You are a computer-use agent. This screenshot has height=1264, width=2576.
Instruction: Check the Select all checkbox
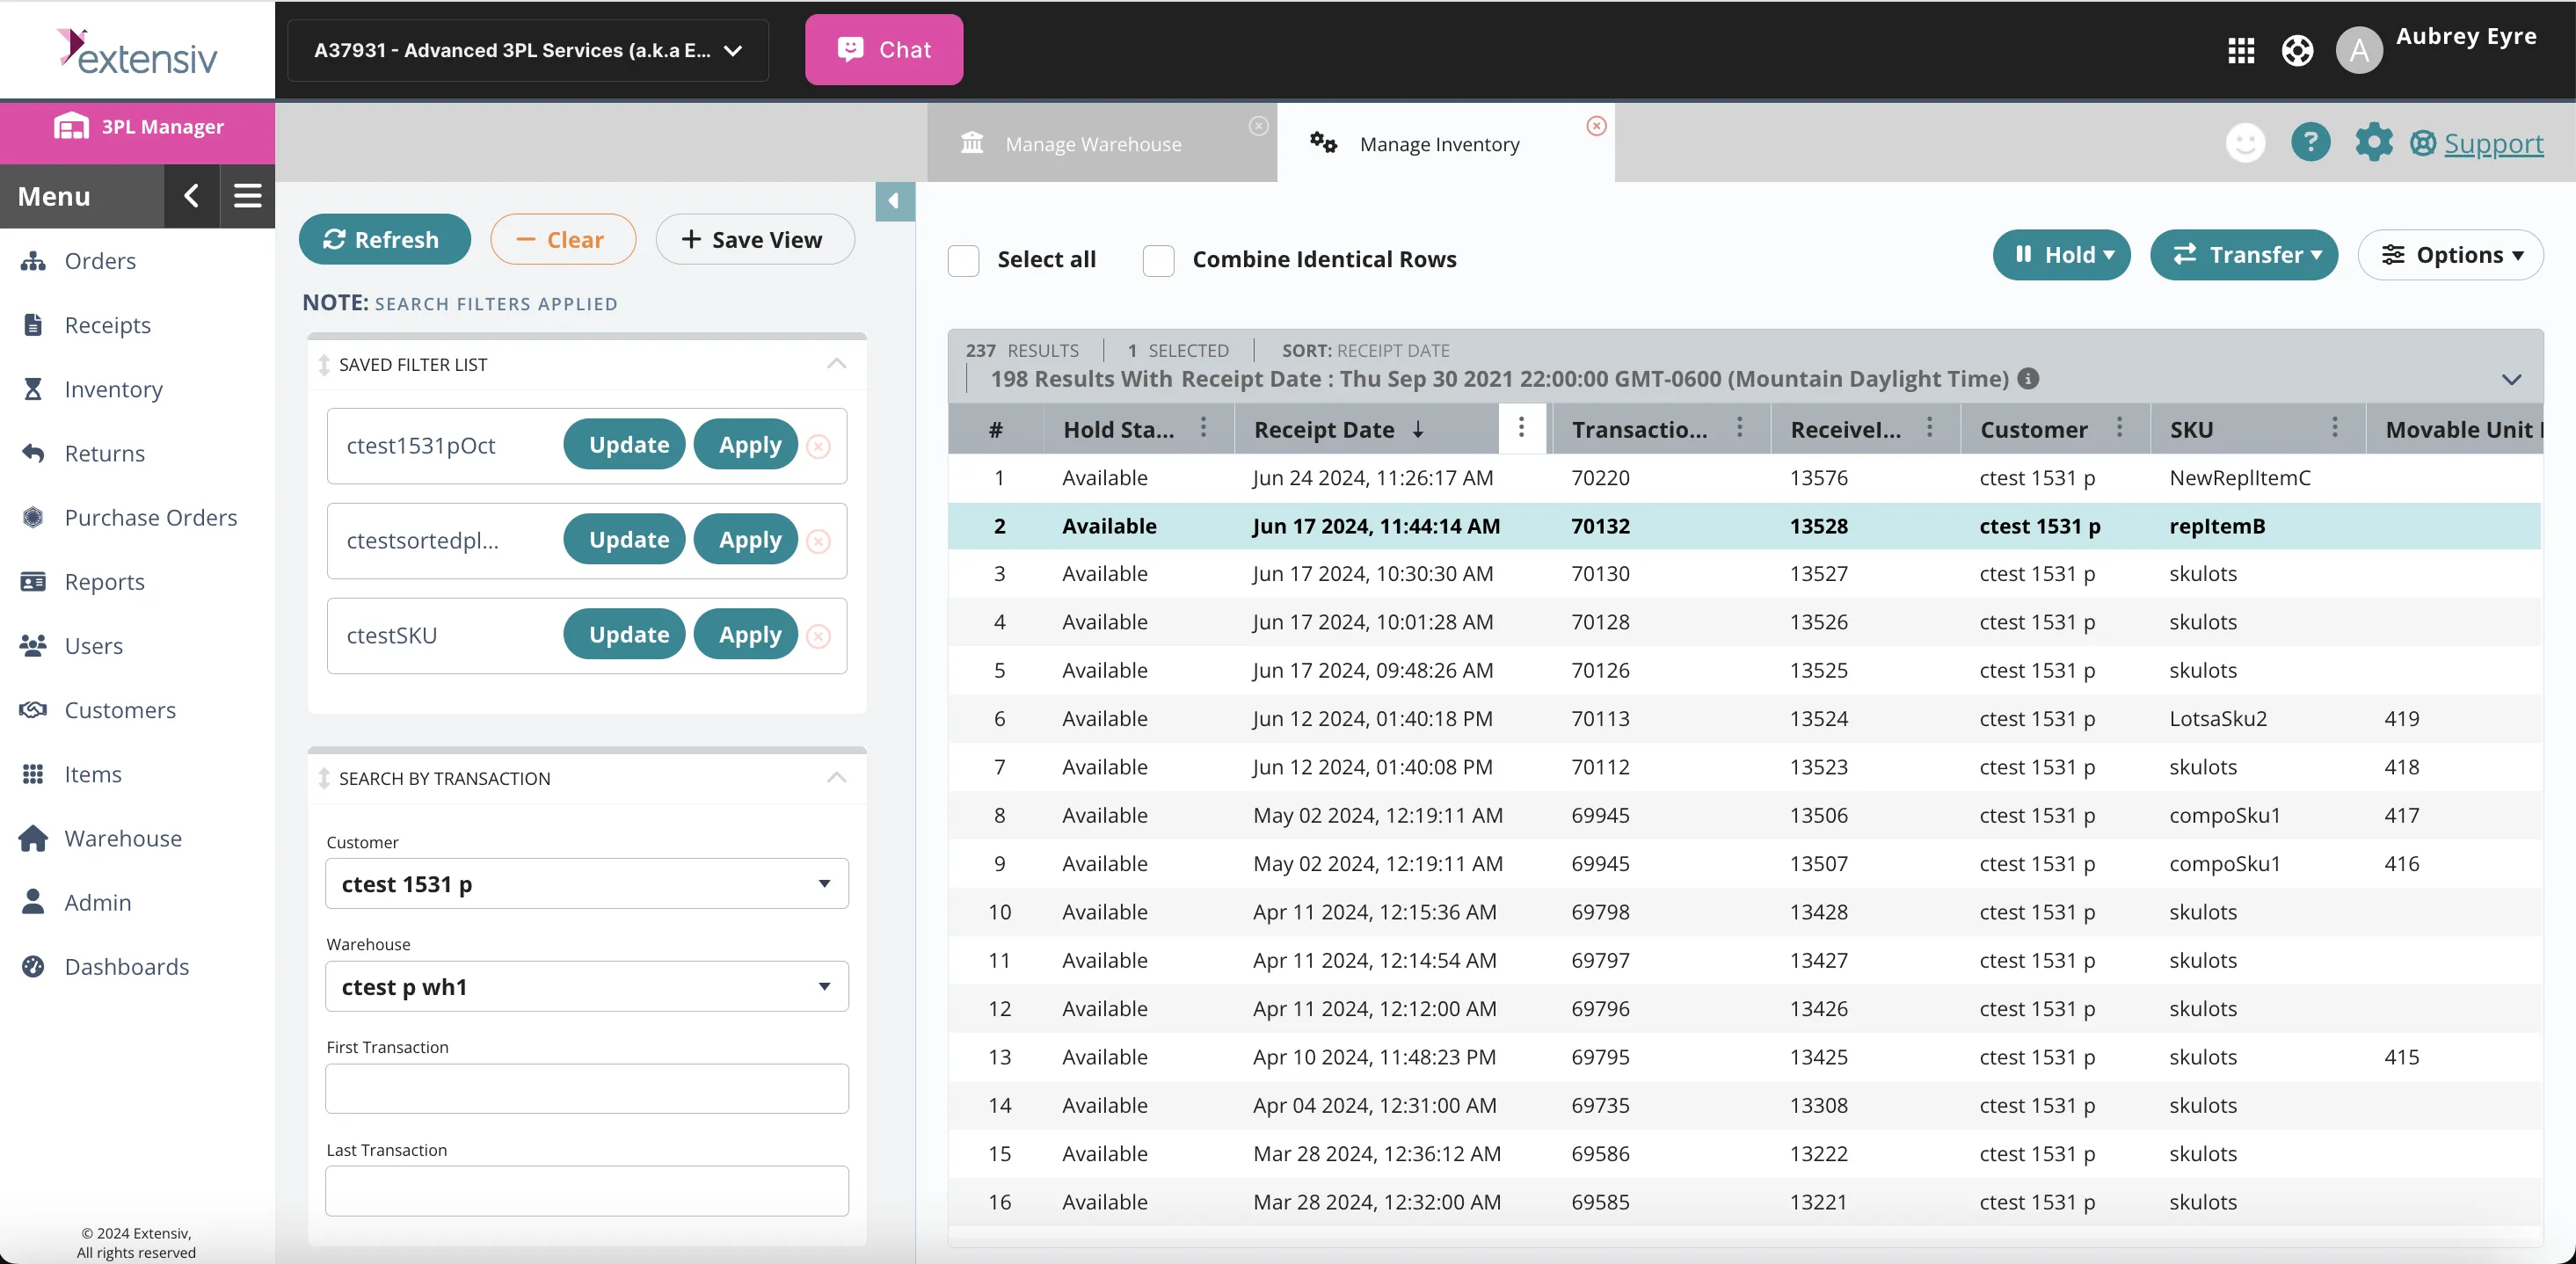tap(963, 260)
